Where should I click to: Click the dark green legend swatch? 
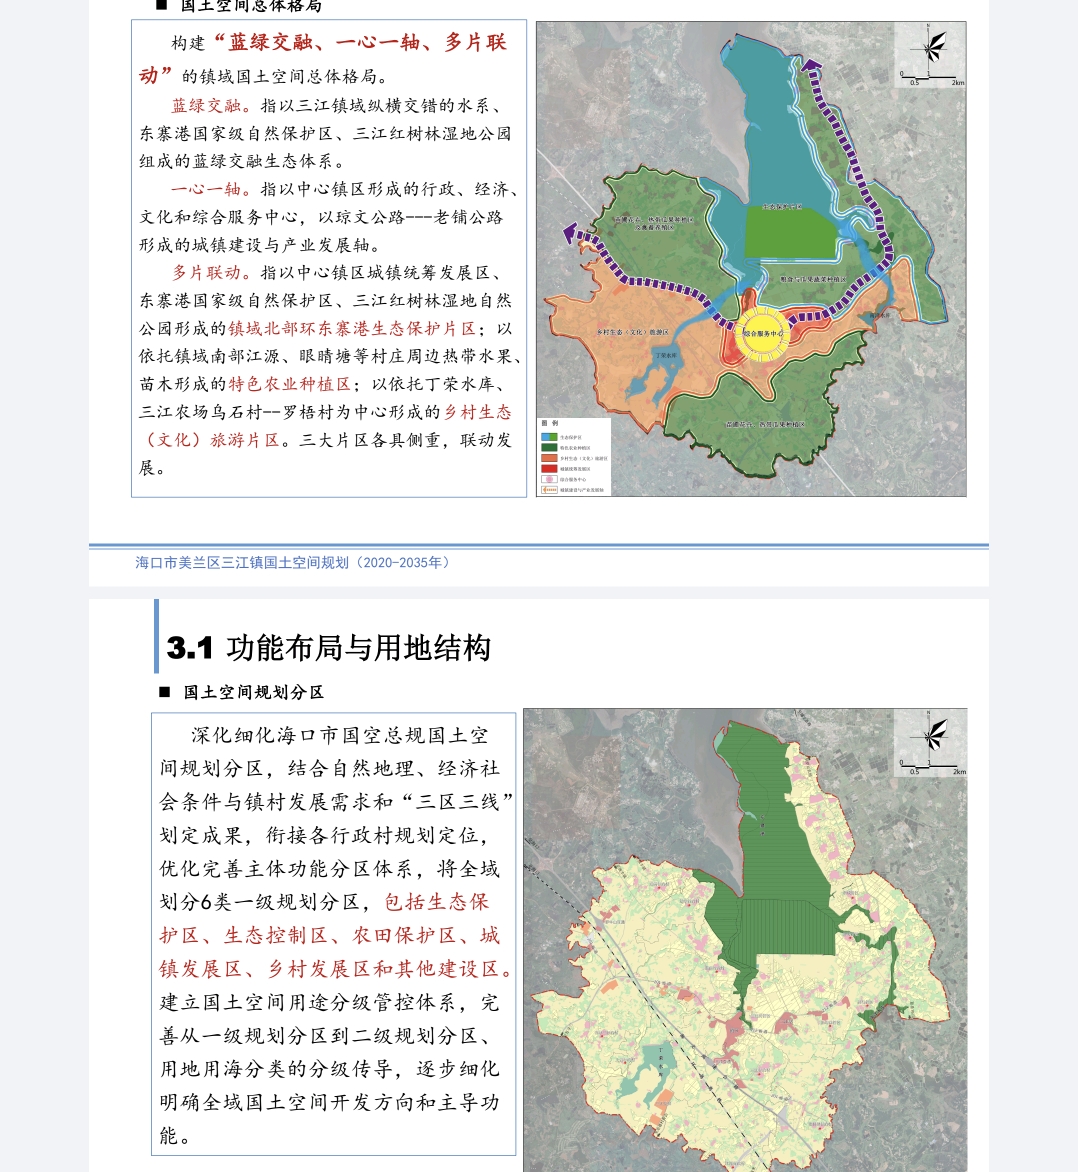point(549,448)
